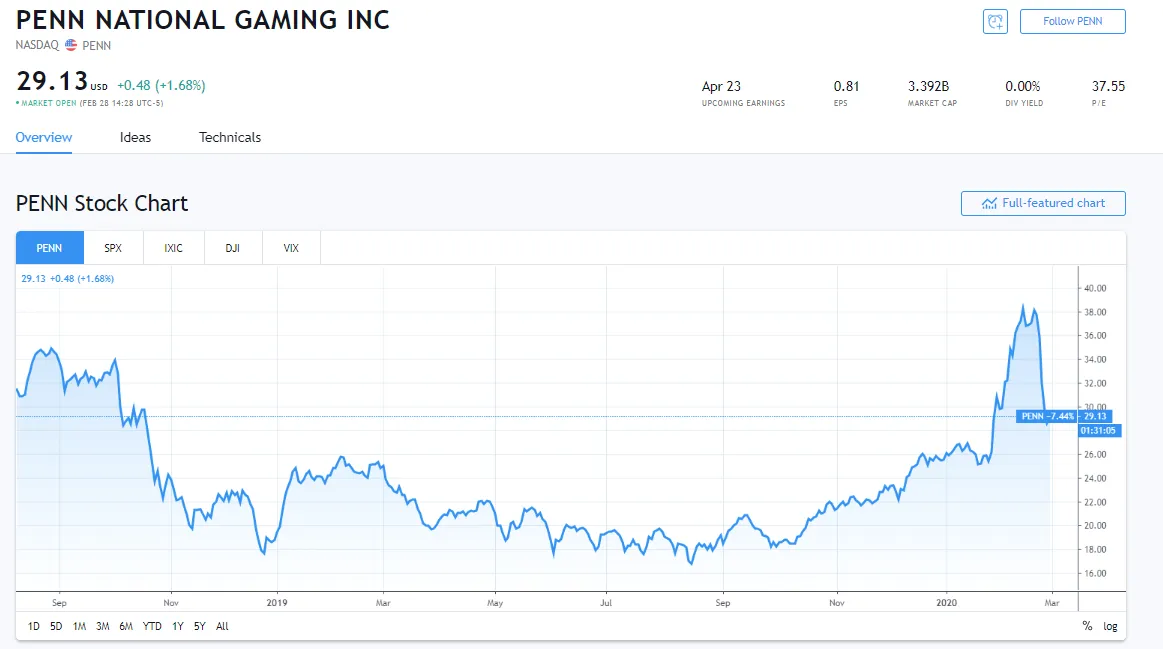Select the VIX chart tab
Viewport: 1163px width, 649px height.
[x=291, y=248]
